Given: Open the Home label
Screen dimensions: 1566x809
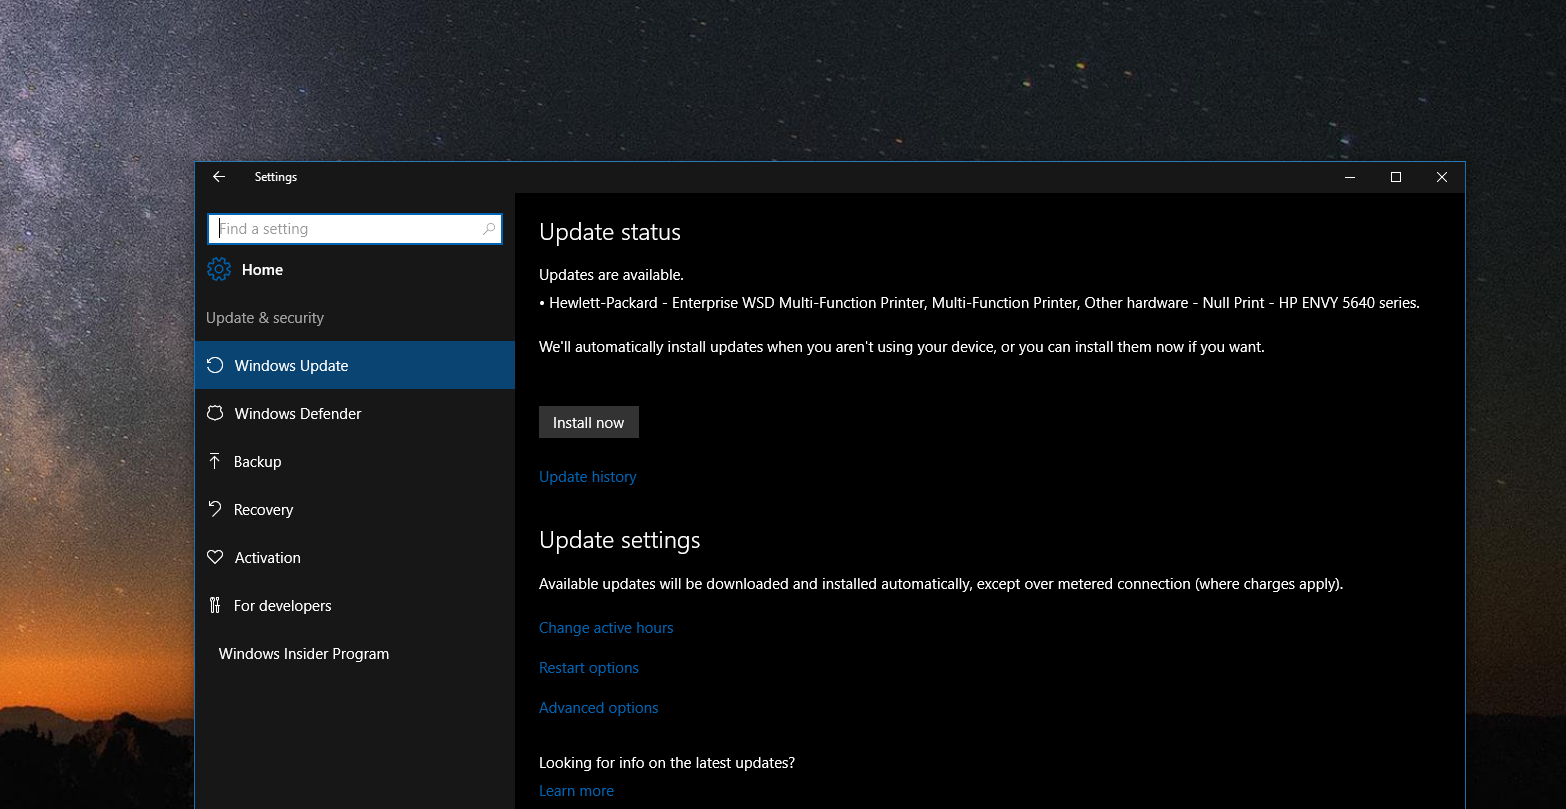Looking at the screenshot, I should (262, 270).
